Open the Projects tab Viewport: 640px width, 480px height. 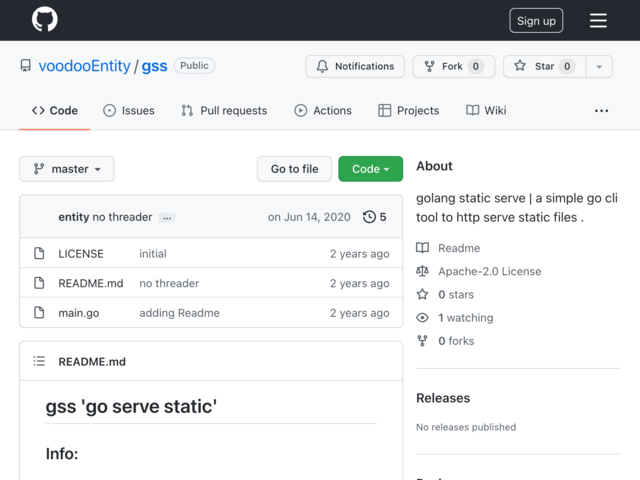point(409,111)
